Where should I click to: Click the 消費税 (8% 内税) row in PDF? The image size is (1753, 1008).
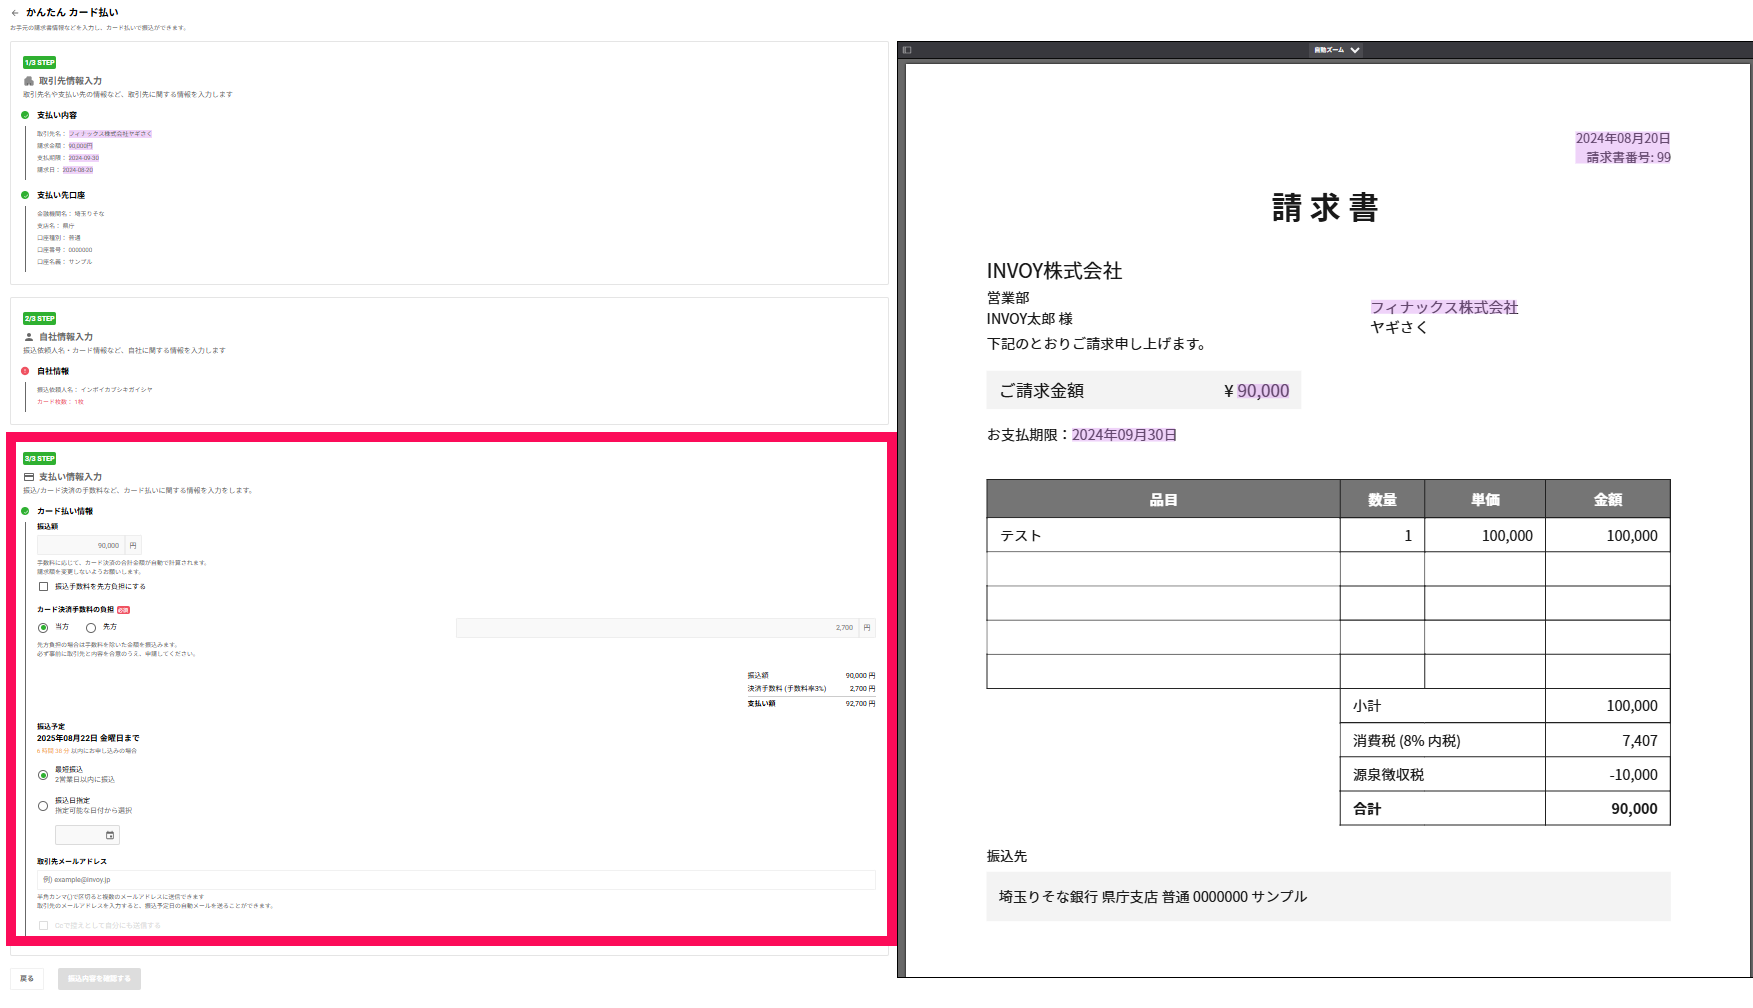(1505, 740)
